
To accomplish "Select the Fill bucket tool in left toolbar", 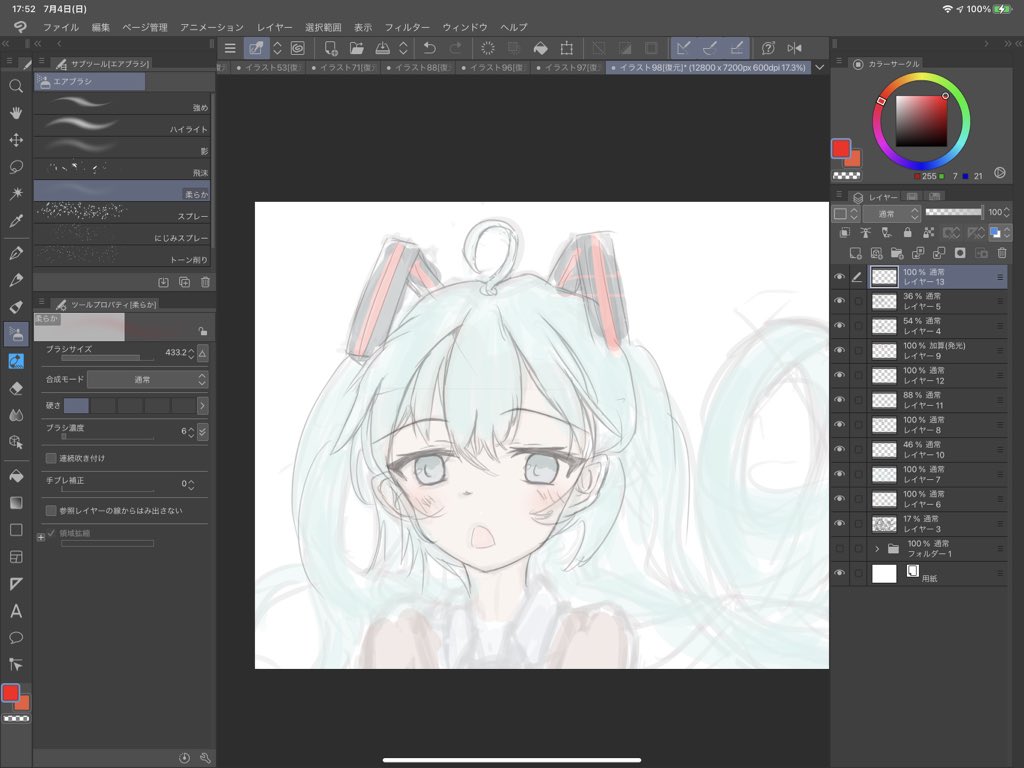I will pos(16,476).
